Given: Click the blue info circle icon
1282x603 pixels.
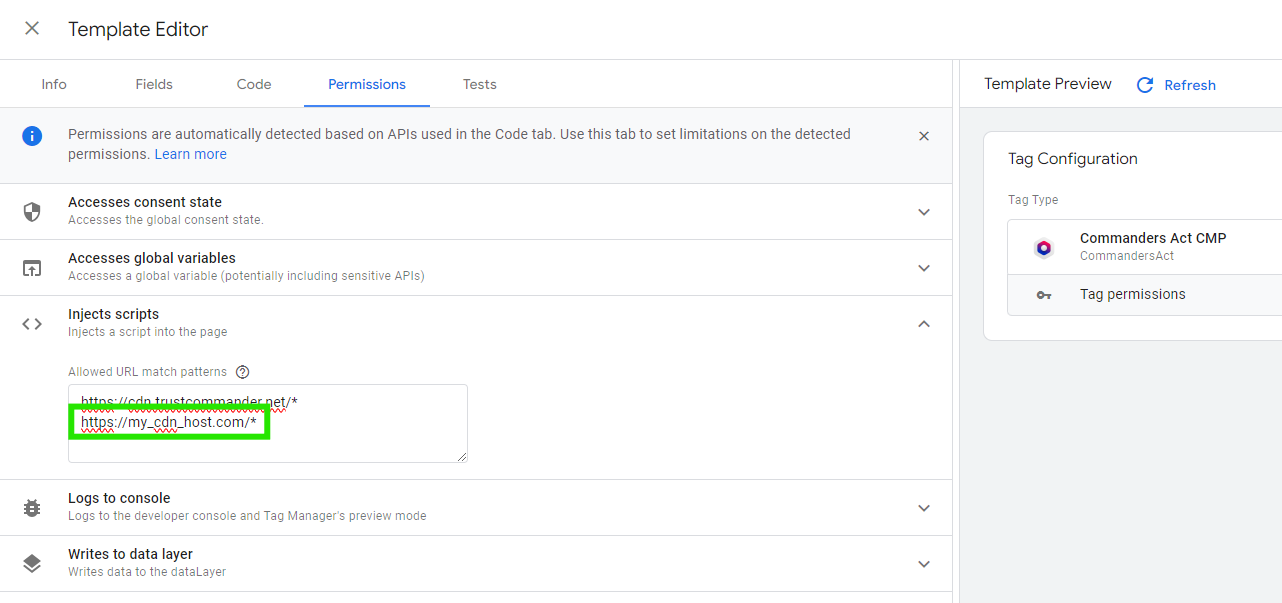Looking at the screenshot, I should click(32, 136).
